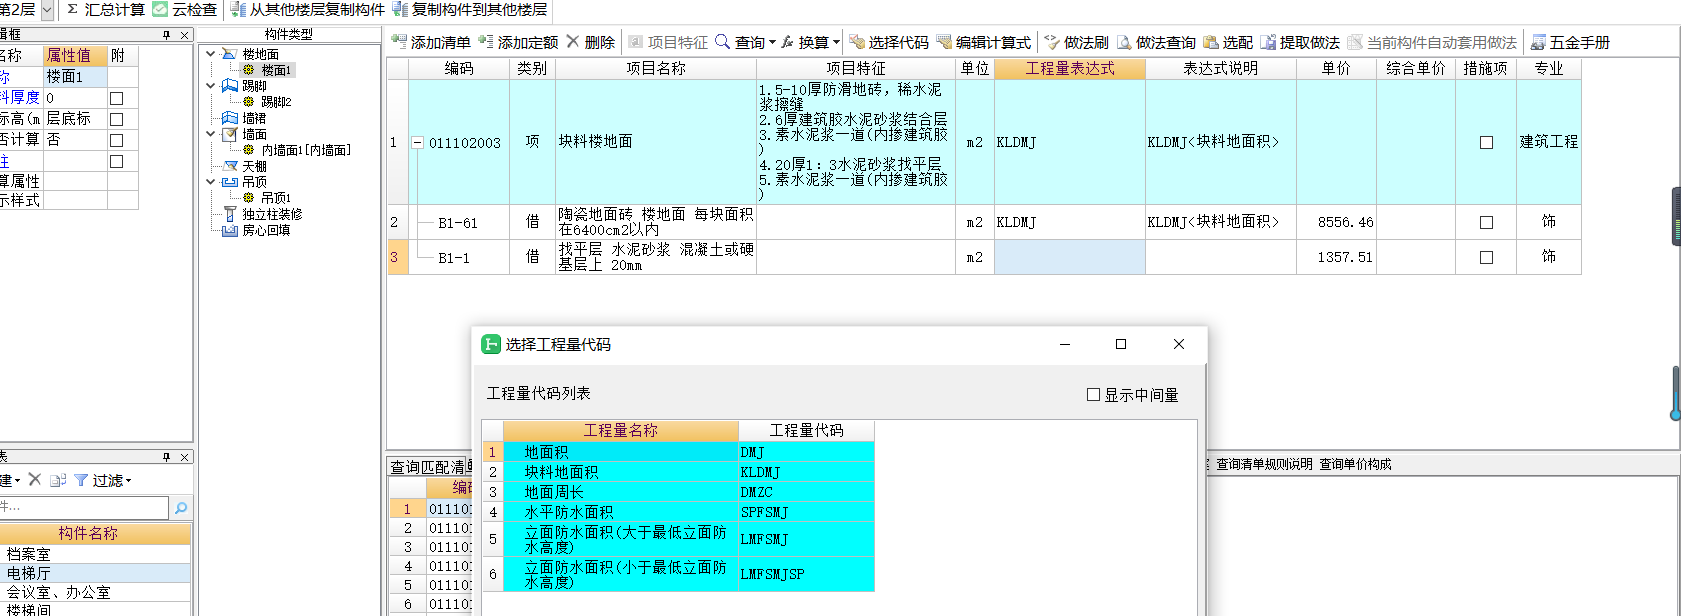Click 查询清单规则说明 tab
The image size is (1681, 616).
pos(1263,464)
